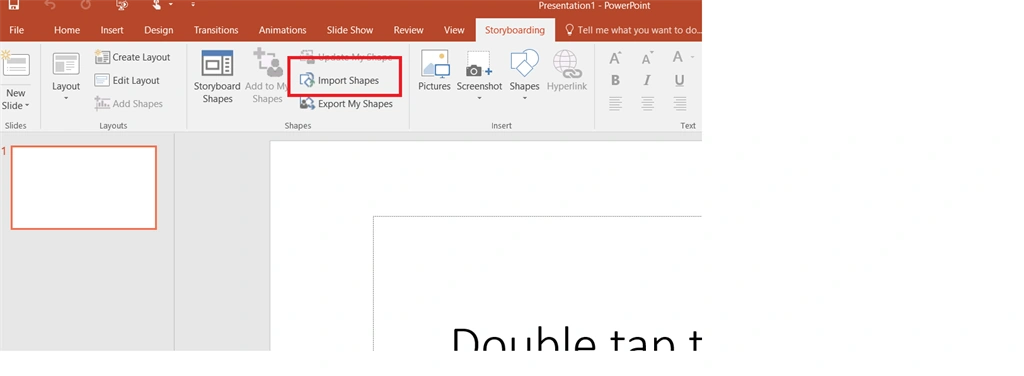Switch to the Insert ribbon tab

tap(112, 30)
